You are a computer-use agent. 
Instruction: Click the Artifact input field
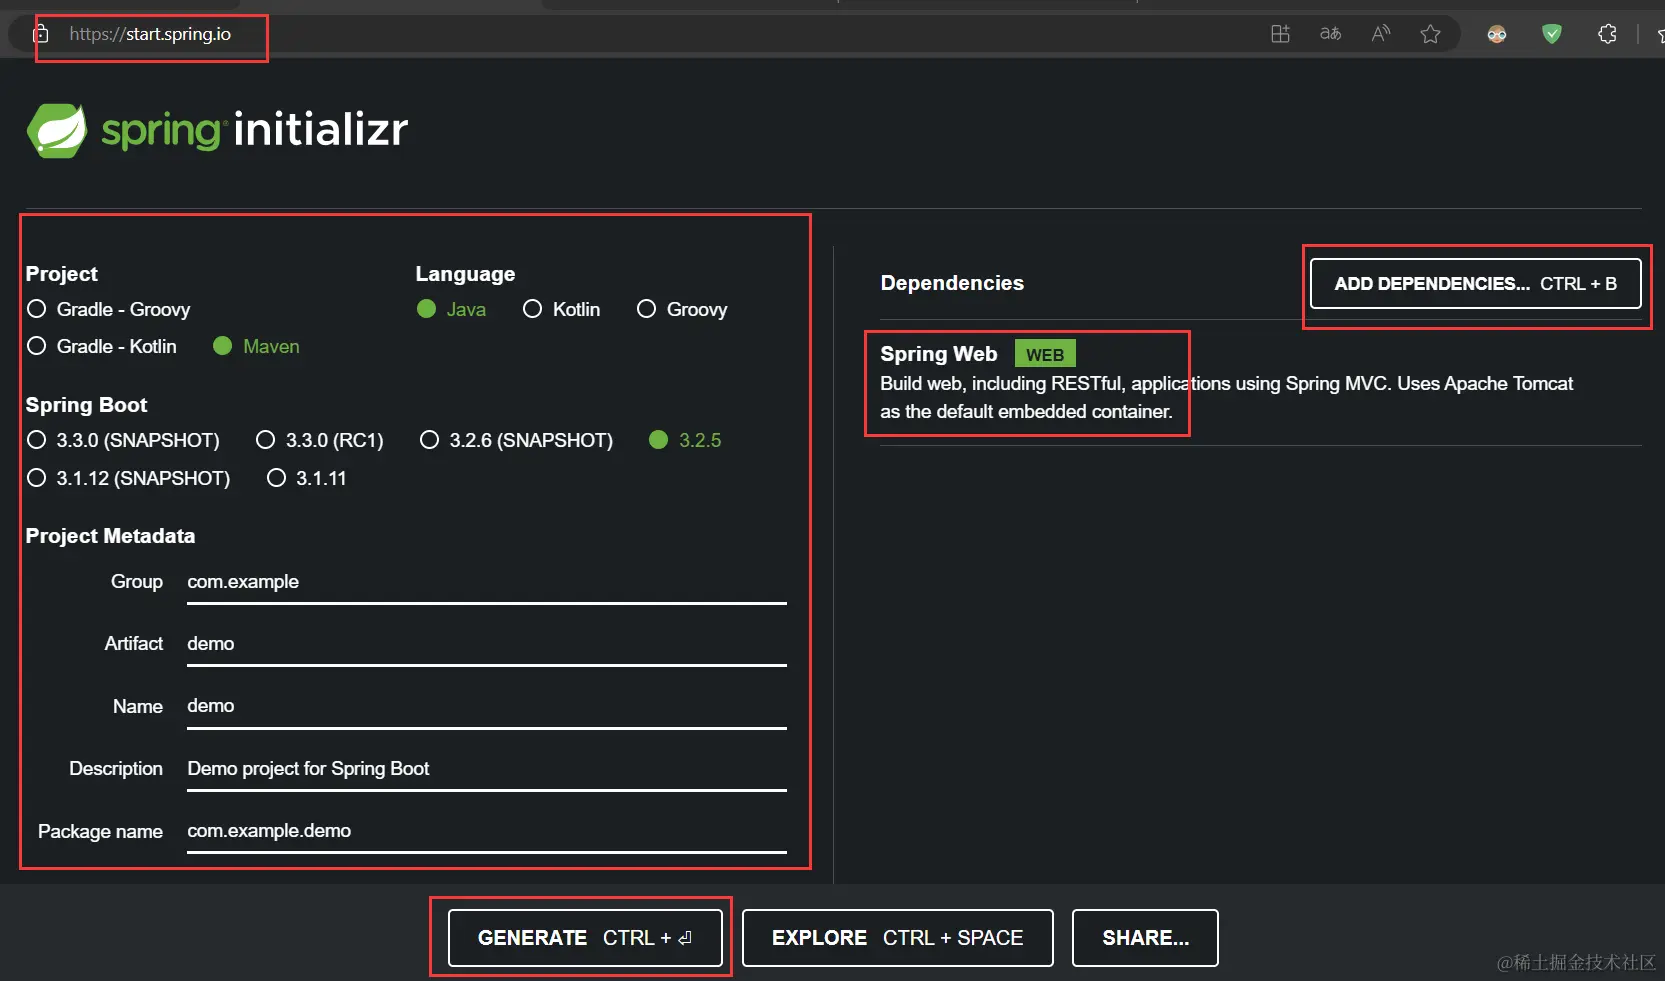pyautogui.click(x=487, y=645)
